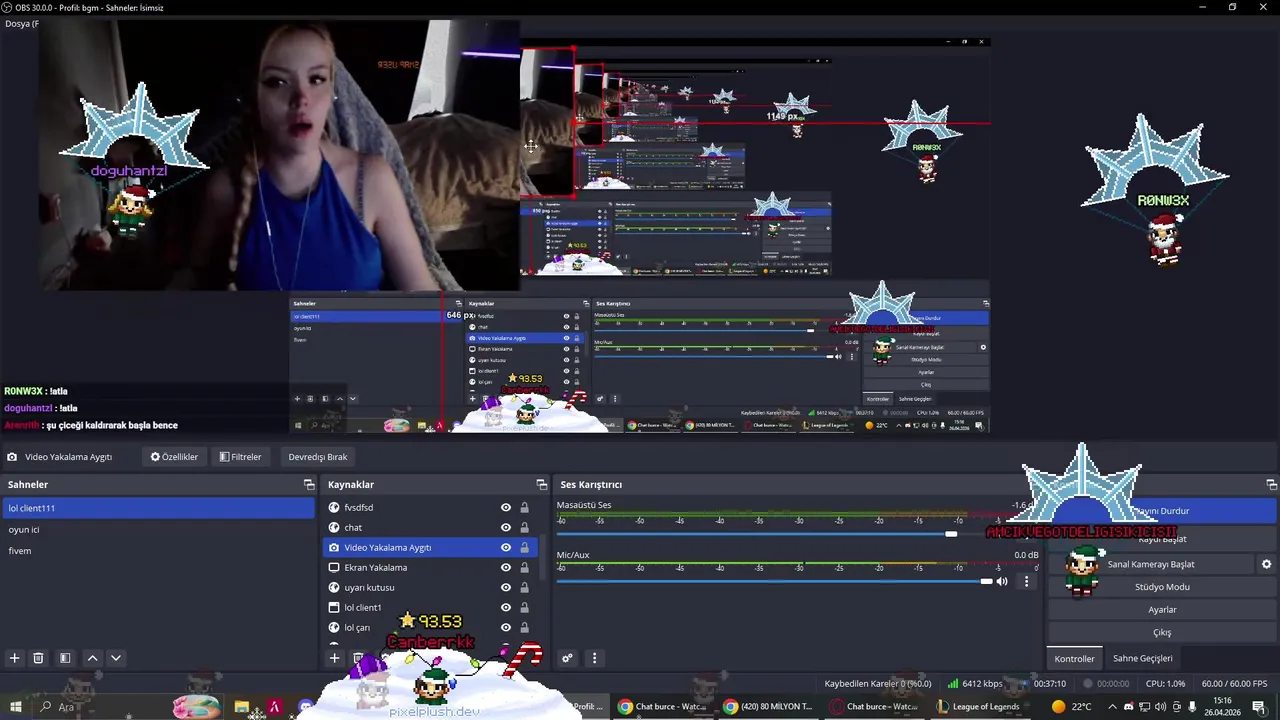
Task: Open Windows notification center
Action: coord(1258,706)
